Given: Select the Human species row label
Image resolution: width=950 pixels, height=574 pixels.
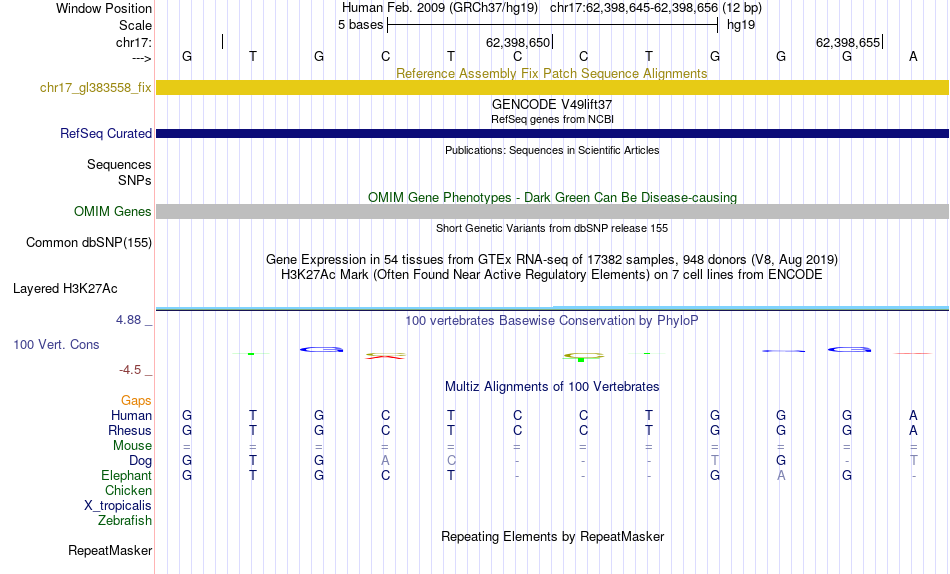Looking at the screenshot, I should tap(131, 416).
